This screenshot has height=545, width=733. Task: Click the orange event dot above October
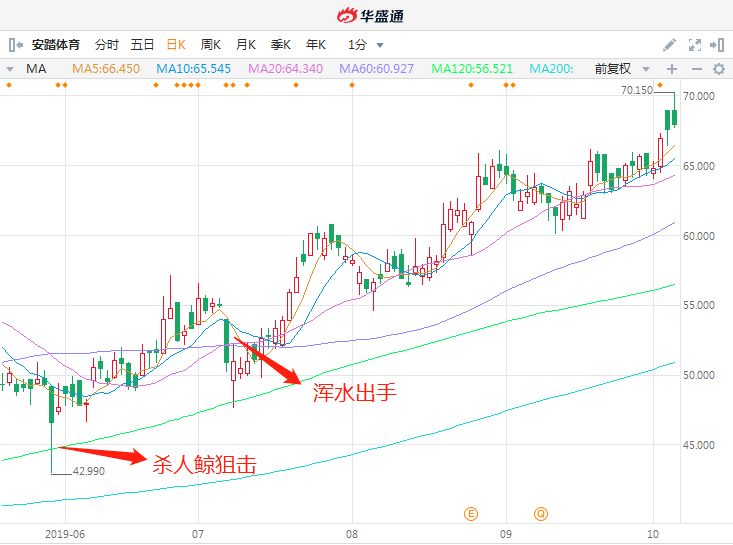point(660,85)
